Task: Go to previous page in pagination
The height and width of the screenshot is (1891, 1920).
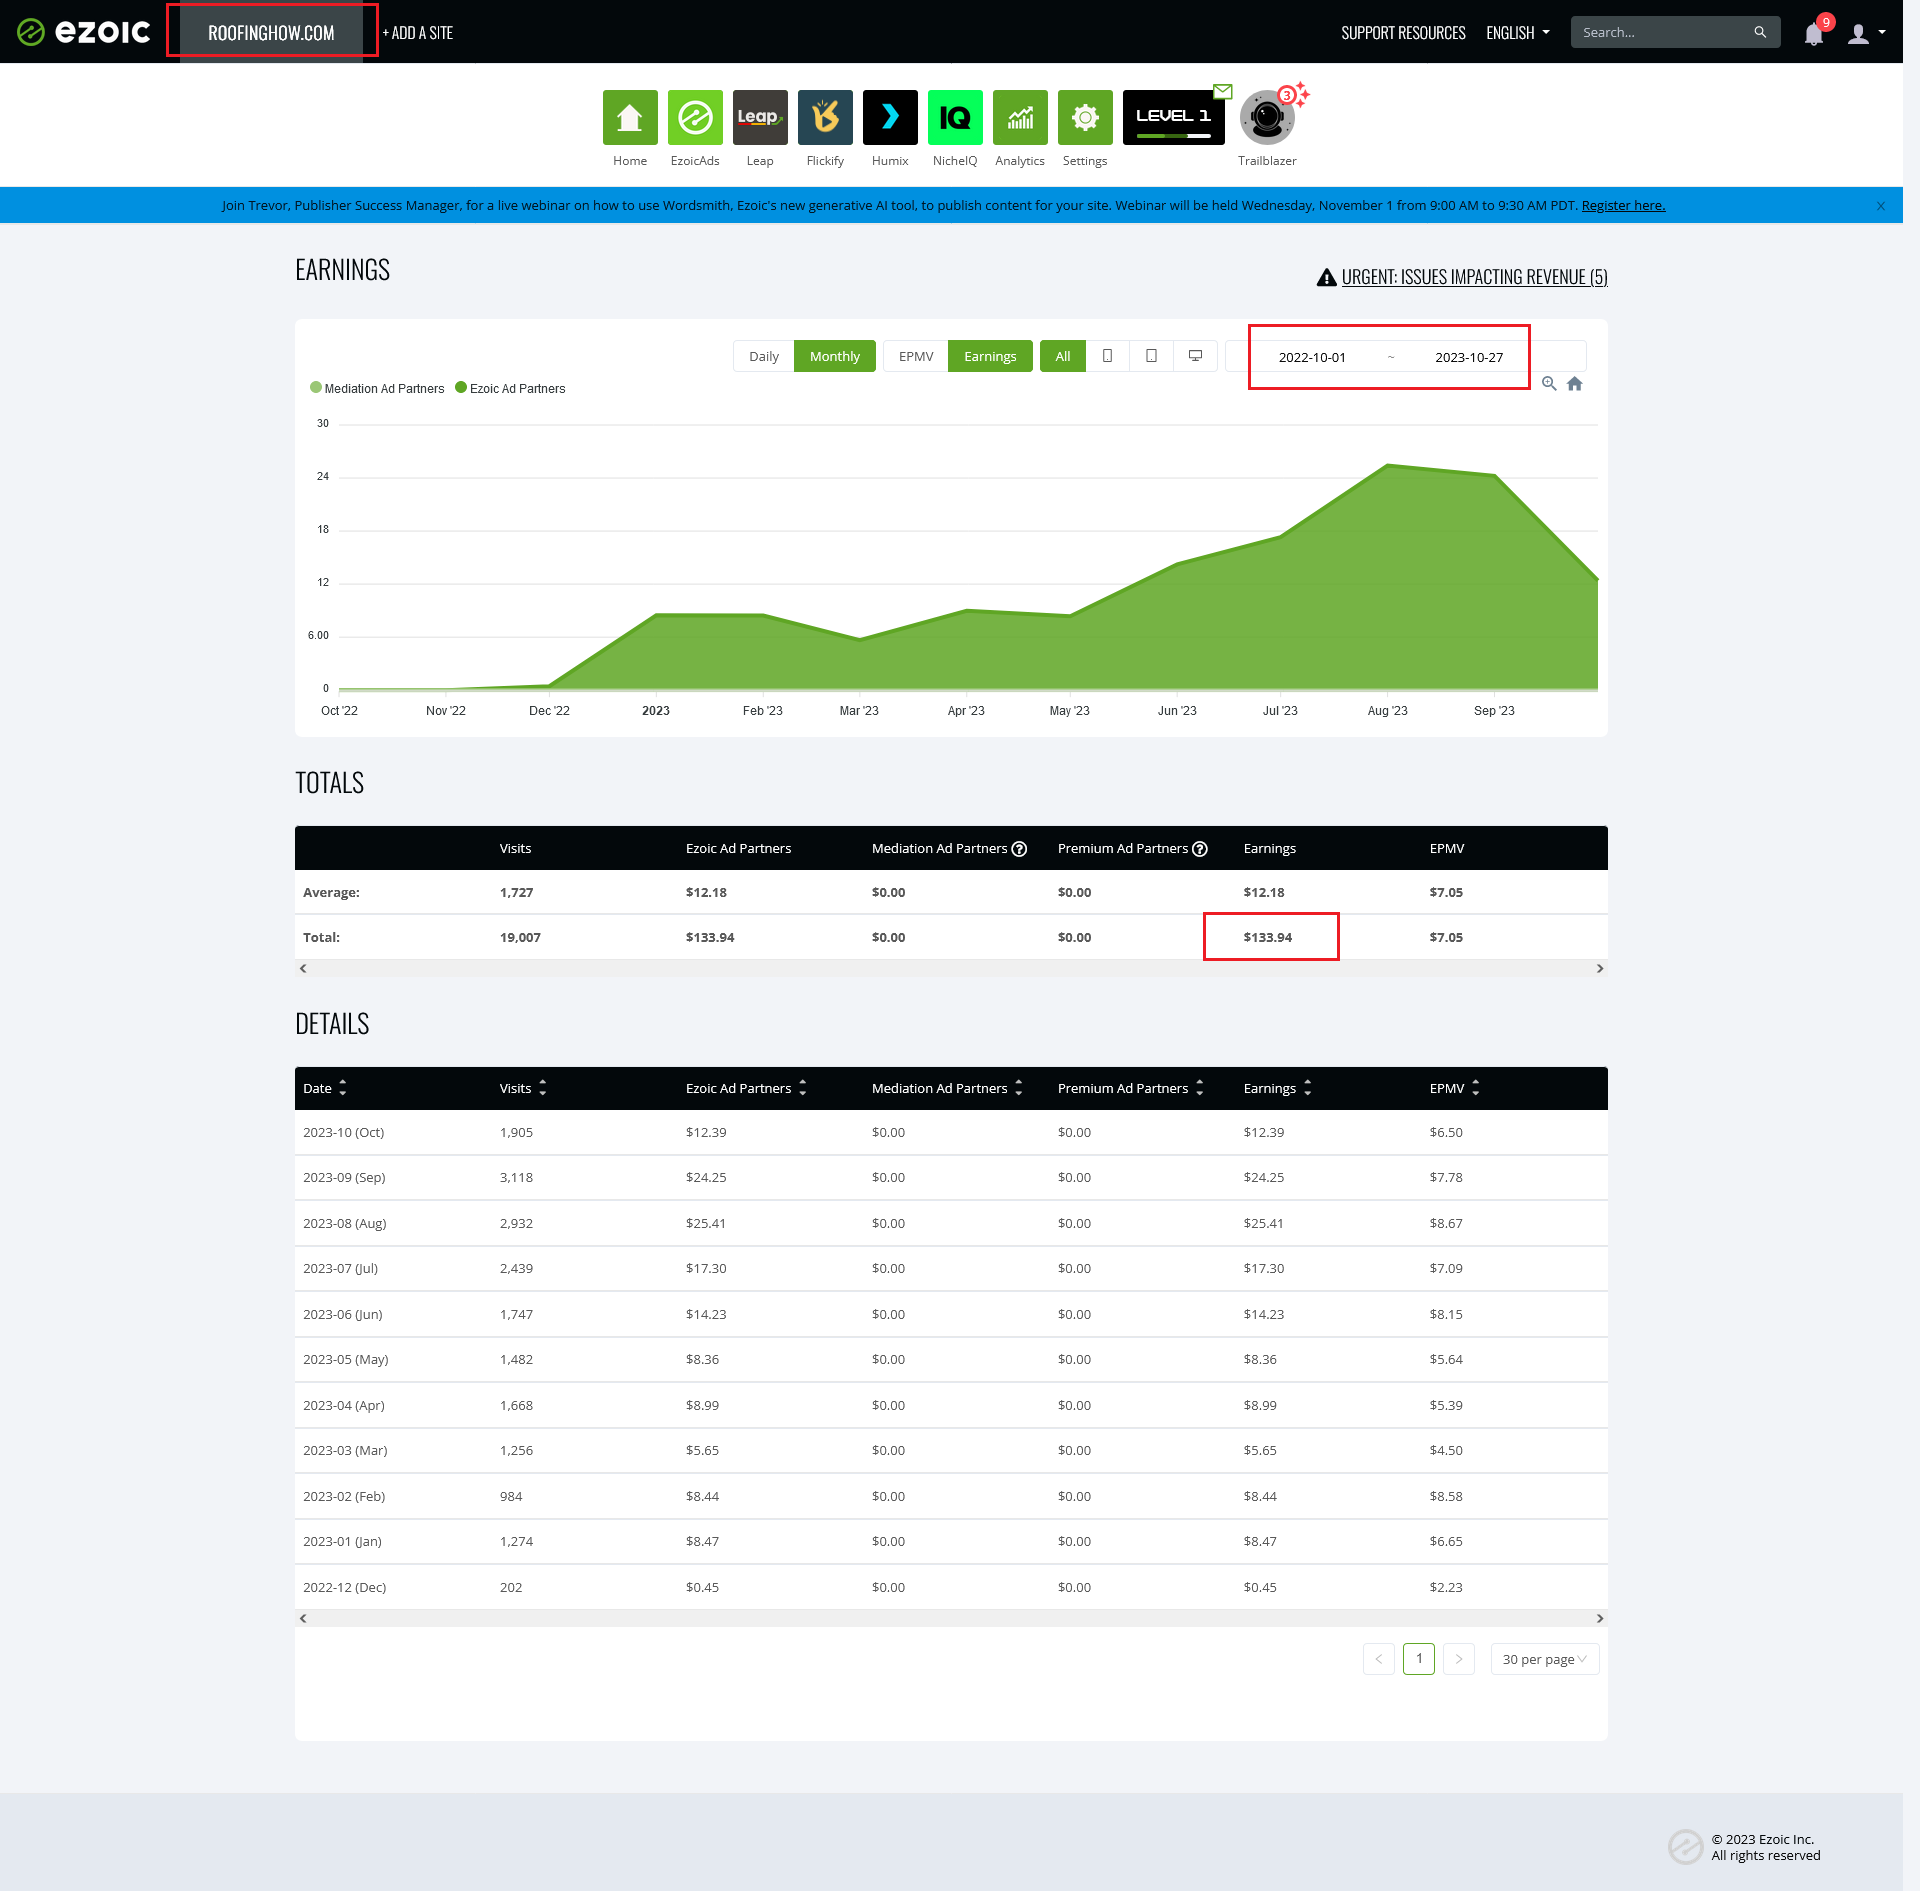Action: (x=1379, y=1659)
